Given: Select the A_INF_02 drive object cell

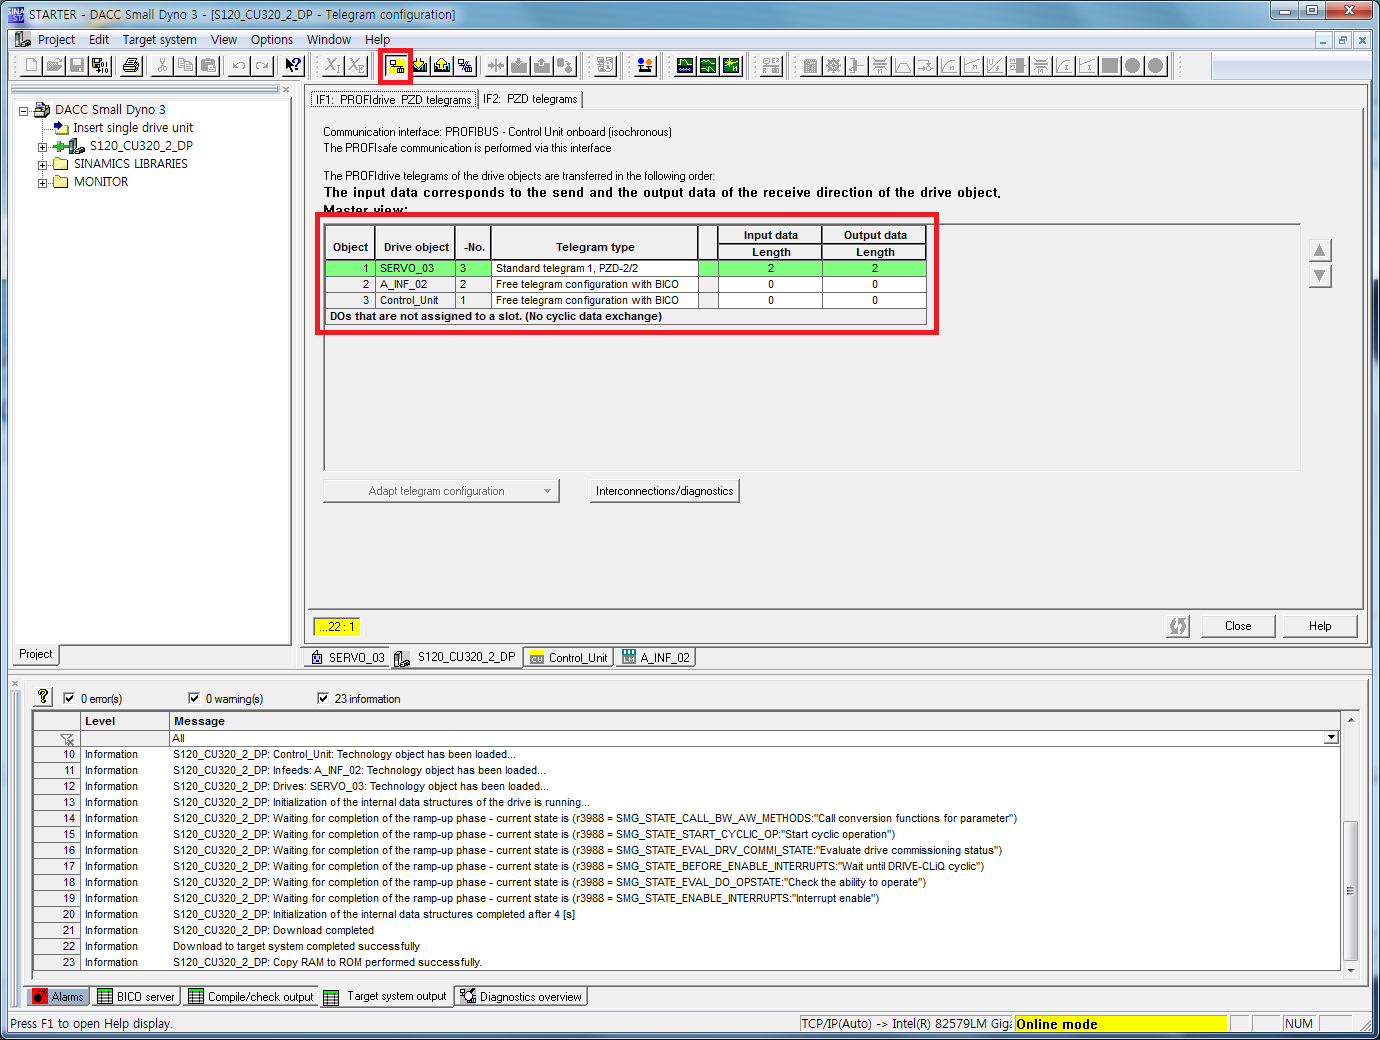Looking at the screenshot, I should pos(415,284).
